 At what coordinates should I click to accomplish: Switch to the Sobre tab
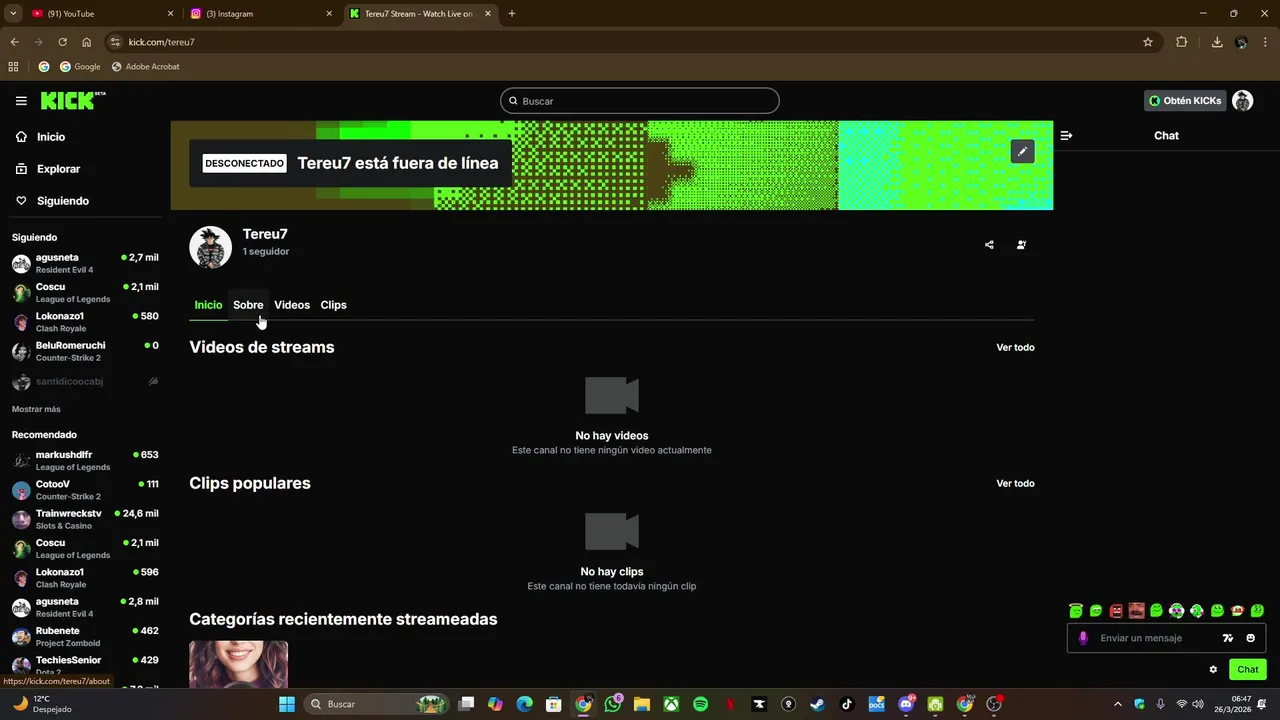[248, 305]
